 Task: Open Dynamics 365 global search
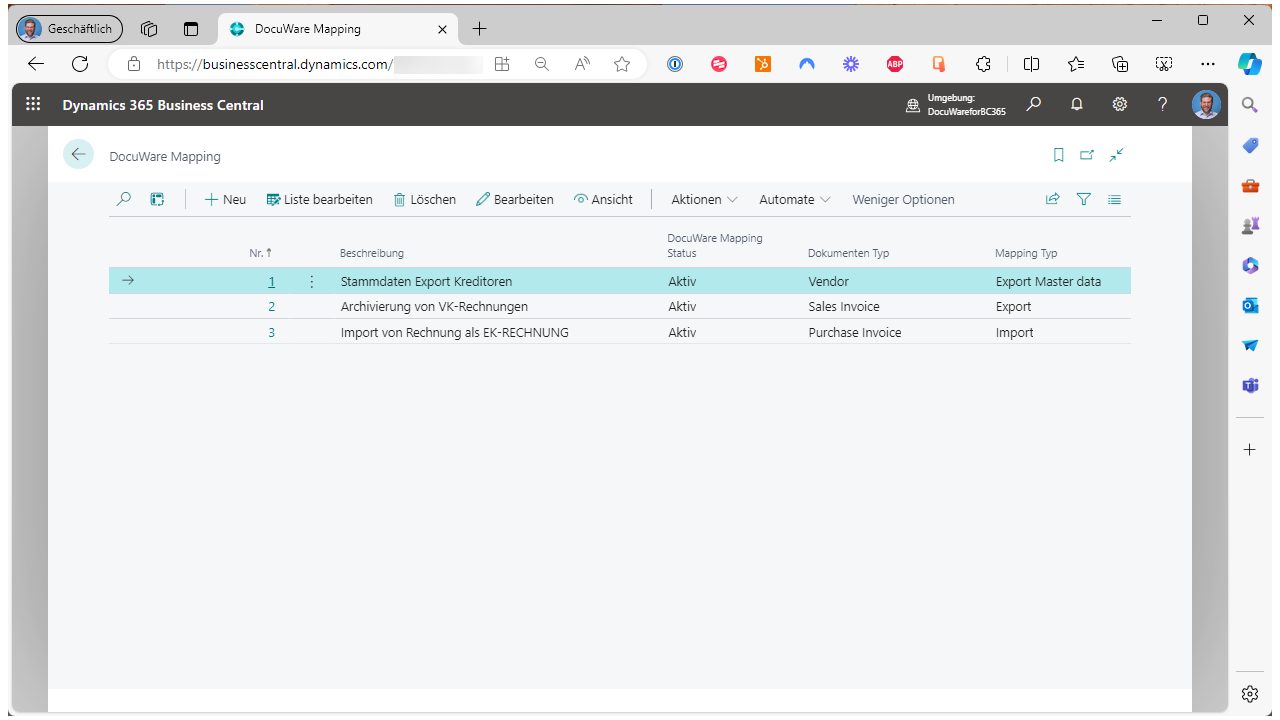point(1033,104)
